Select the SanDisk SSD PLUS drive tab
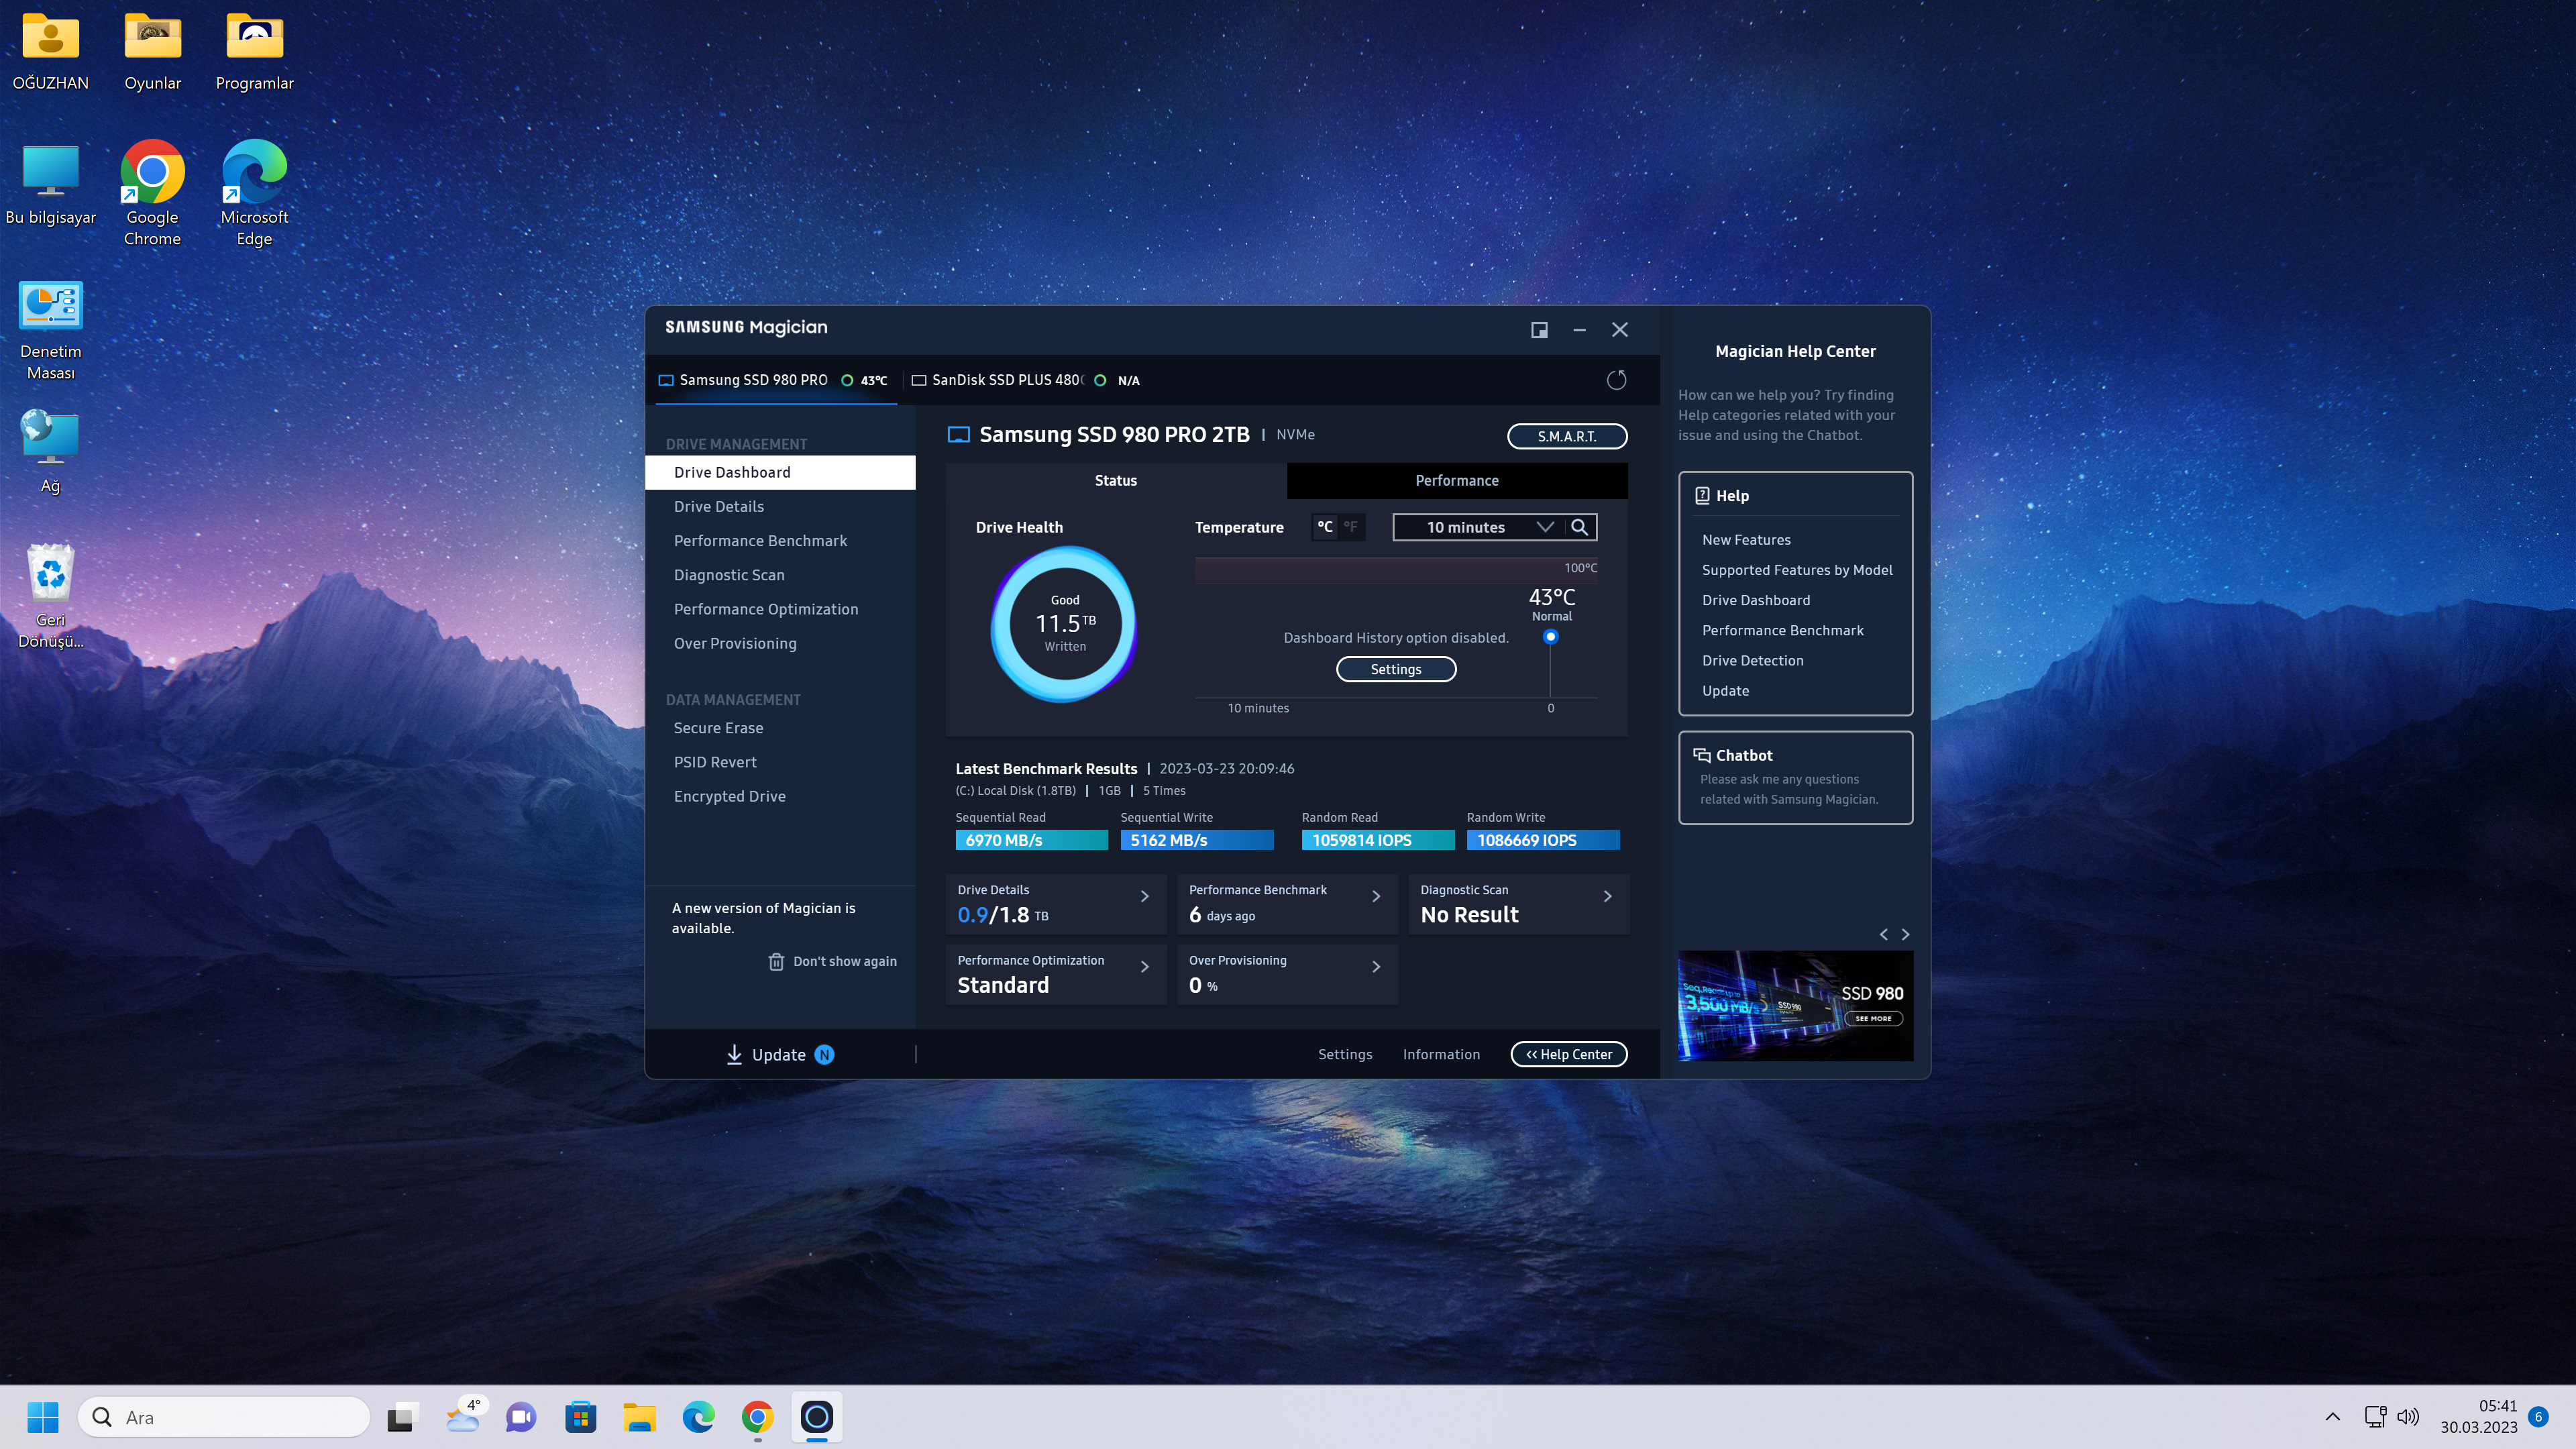2576x1449 pixels. pyautogui.click(x=1025, y=380)
